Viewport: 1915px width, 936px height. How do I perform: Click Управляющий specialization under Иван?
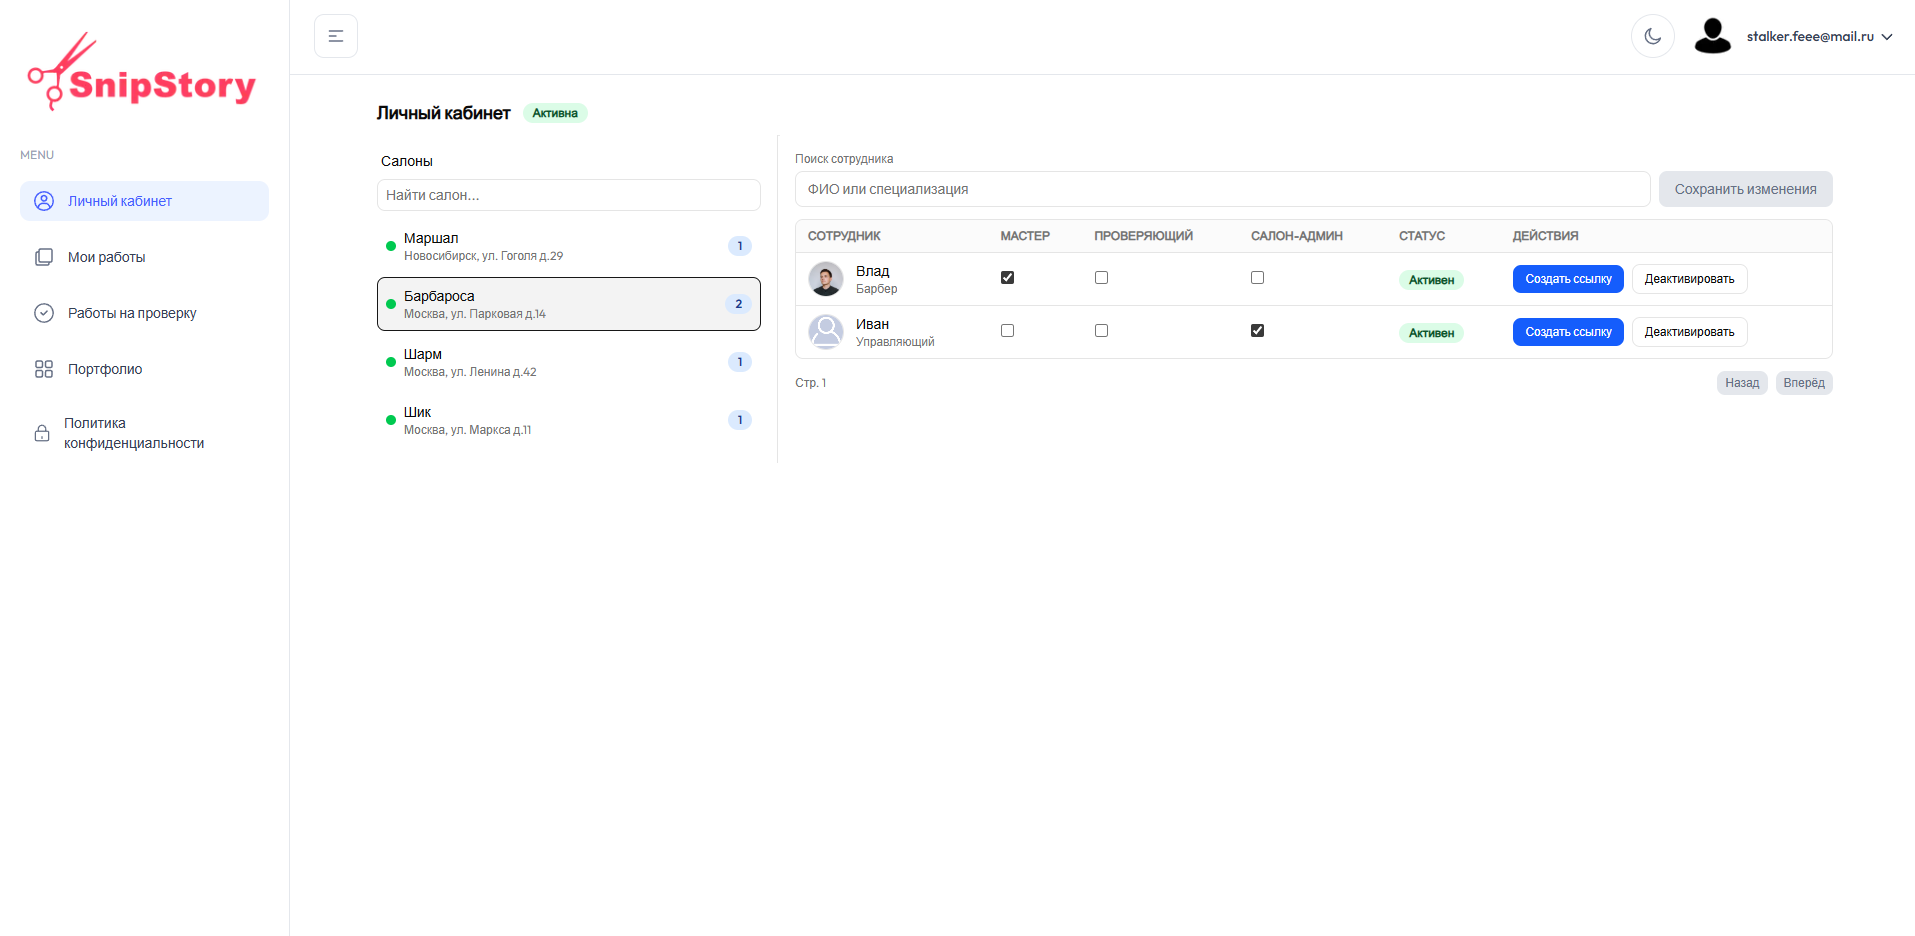coord(895,342)
